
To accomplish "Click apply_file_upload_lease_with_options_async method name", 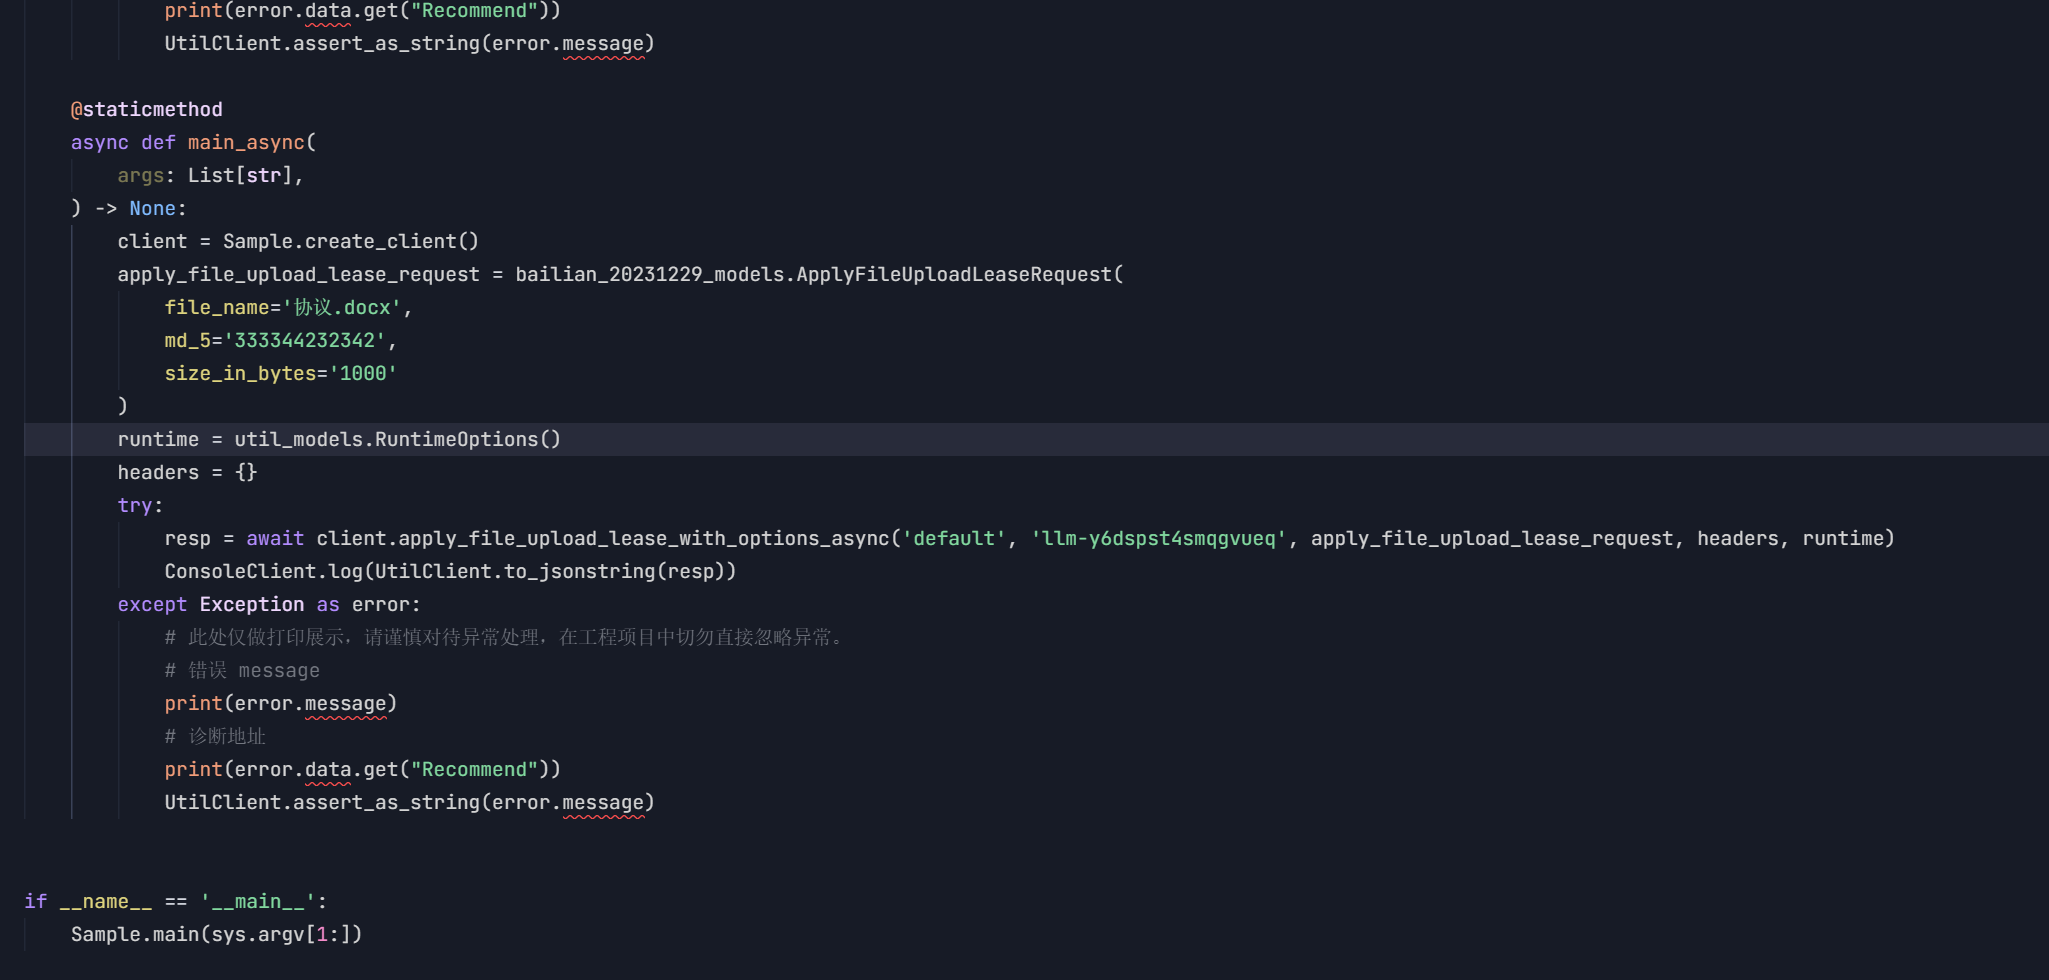I will [642, 538].
